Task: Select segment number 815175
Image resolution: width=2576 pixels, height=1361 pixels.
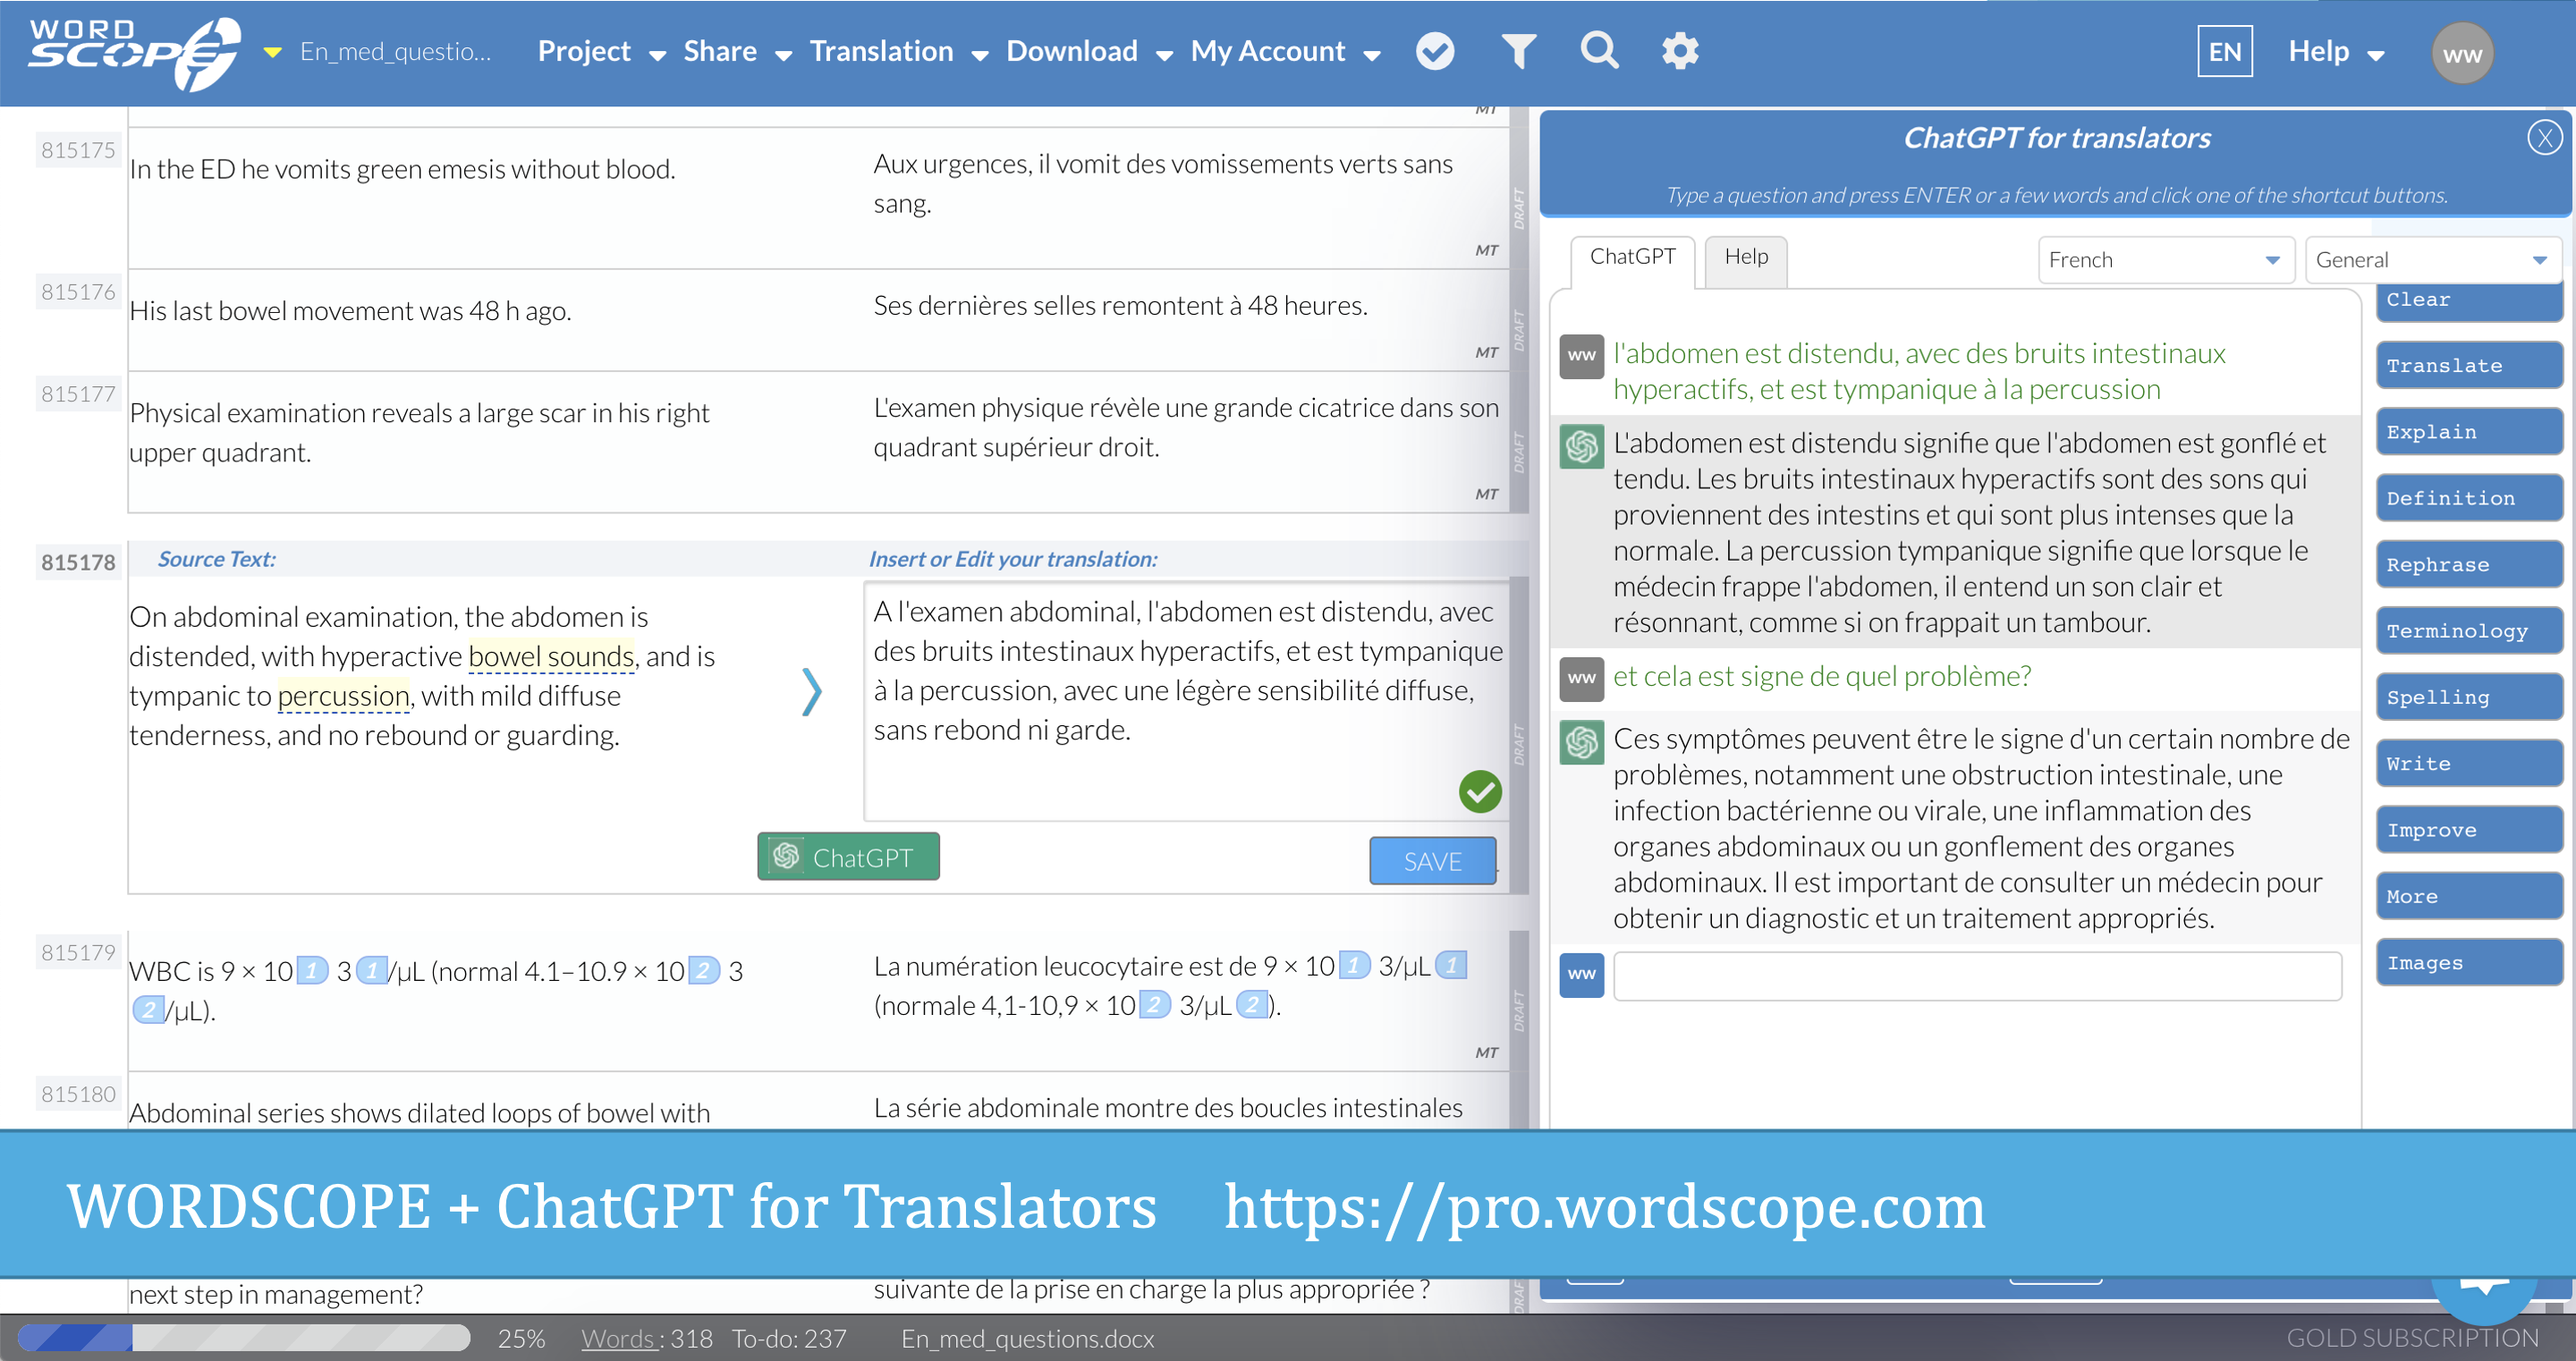Action: point(78,151)
